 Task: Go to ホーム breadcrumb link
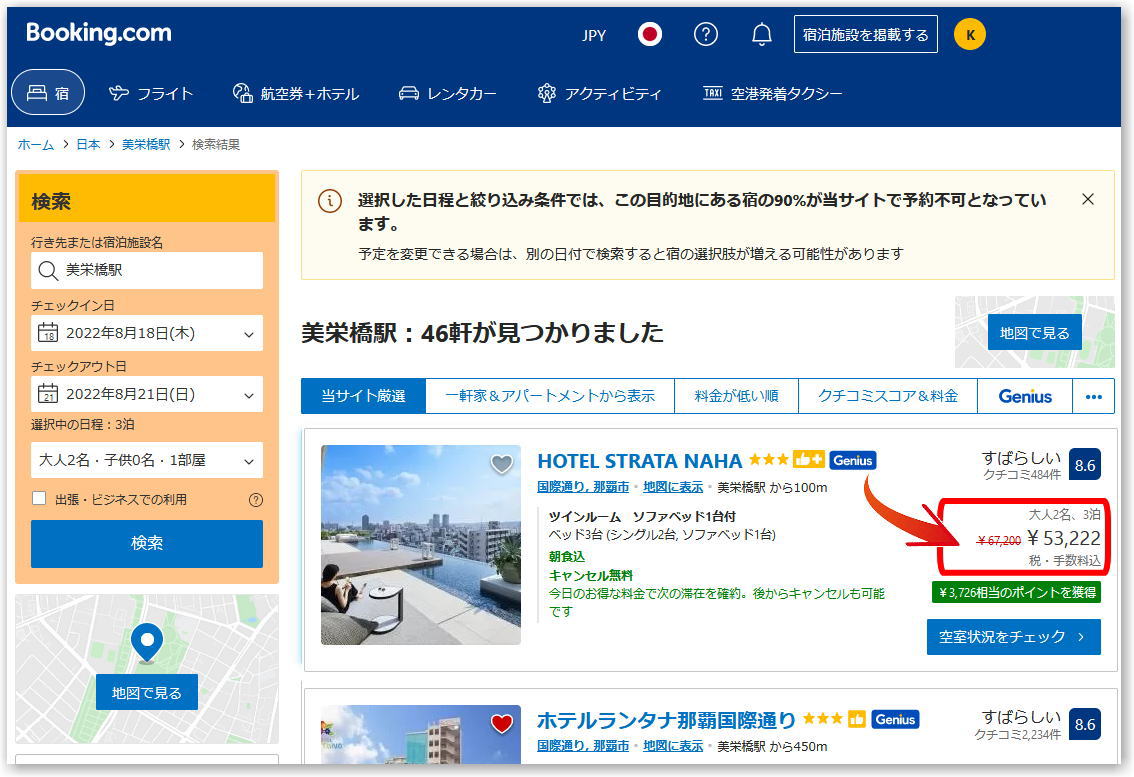(x=35, y=145)
